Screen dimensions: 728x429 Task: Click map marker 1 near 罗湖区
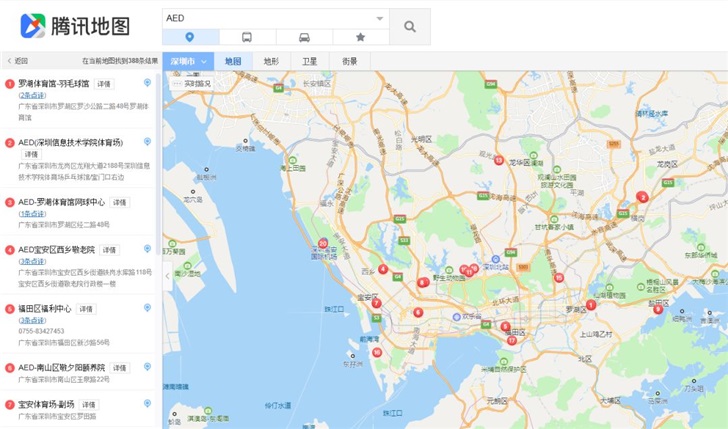591,305
